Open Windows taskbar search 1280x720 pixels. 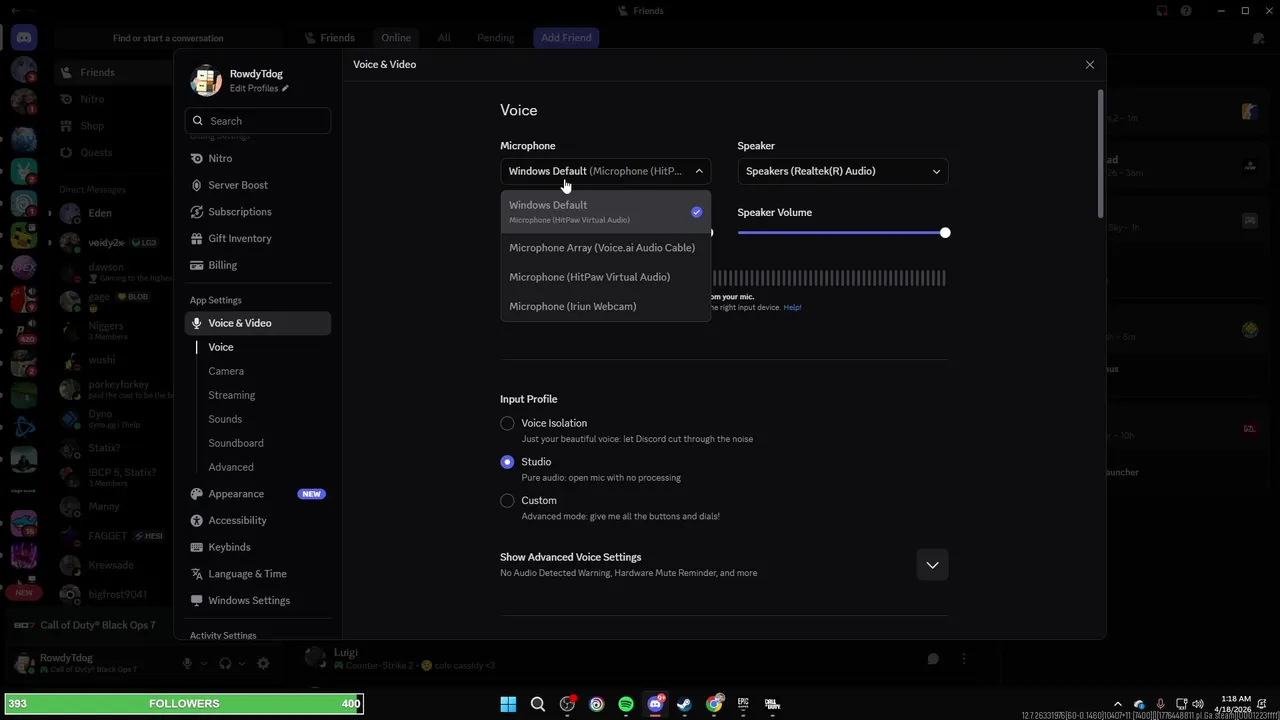(x=538, y=704)
